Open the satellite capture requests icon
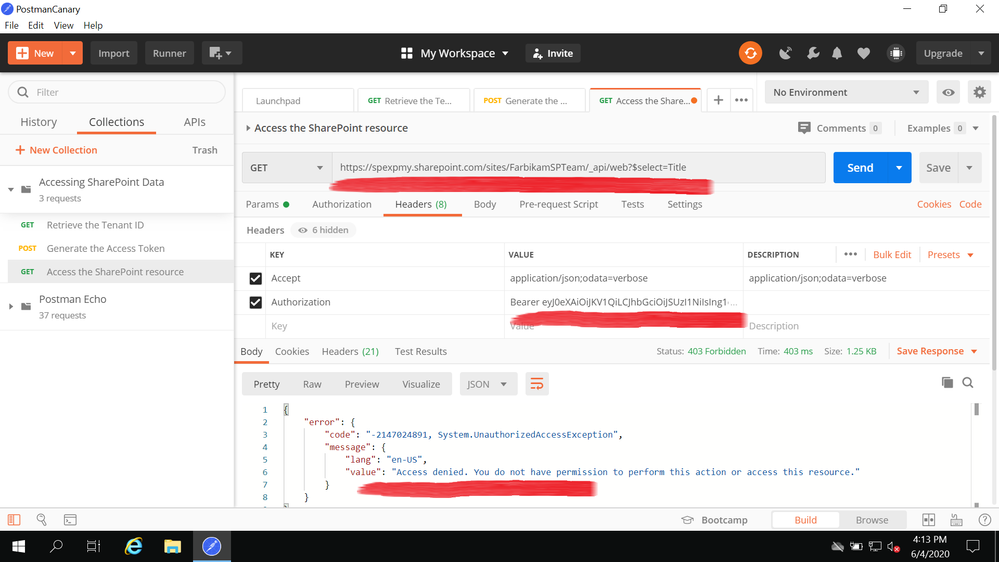 (x=786, y=54)
